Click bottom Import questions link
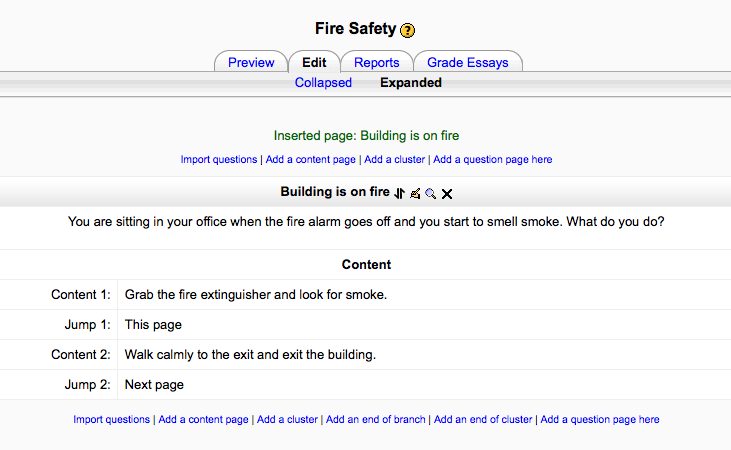Screen dimensions: 731x450 (111, 419)
